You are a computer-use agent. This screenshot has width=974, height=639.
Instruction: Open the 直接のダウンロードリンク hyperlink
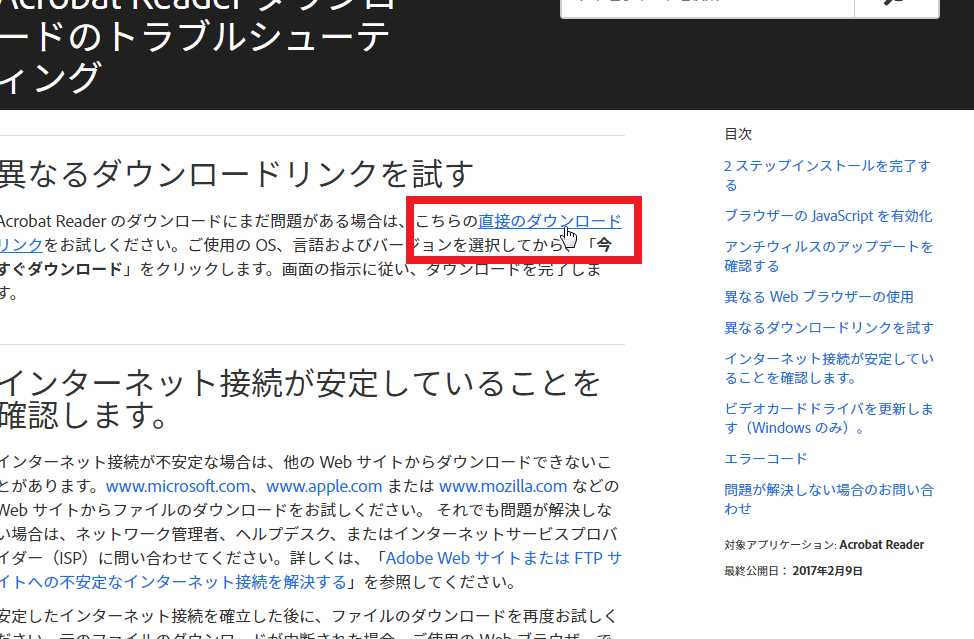549,222
